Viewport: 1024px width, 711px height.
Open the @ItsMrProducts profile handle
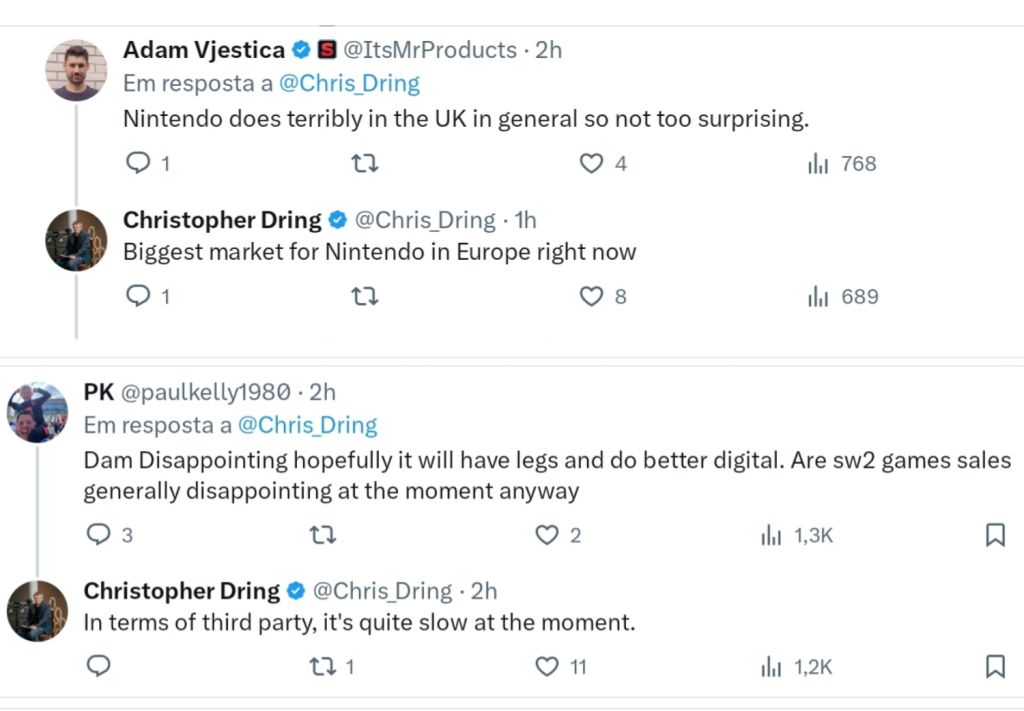pyautogui.click(x=430, y=50)
